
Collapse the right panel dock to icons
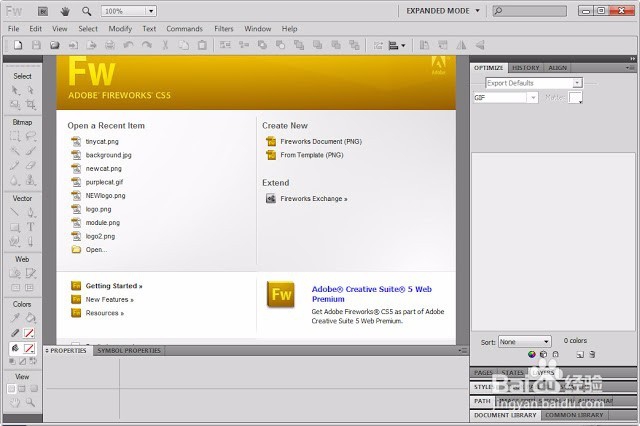pyautogui.click(x=632, y=59)
